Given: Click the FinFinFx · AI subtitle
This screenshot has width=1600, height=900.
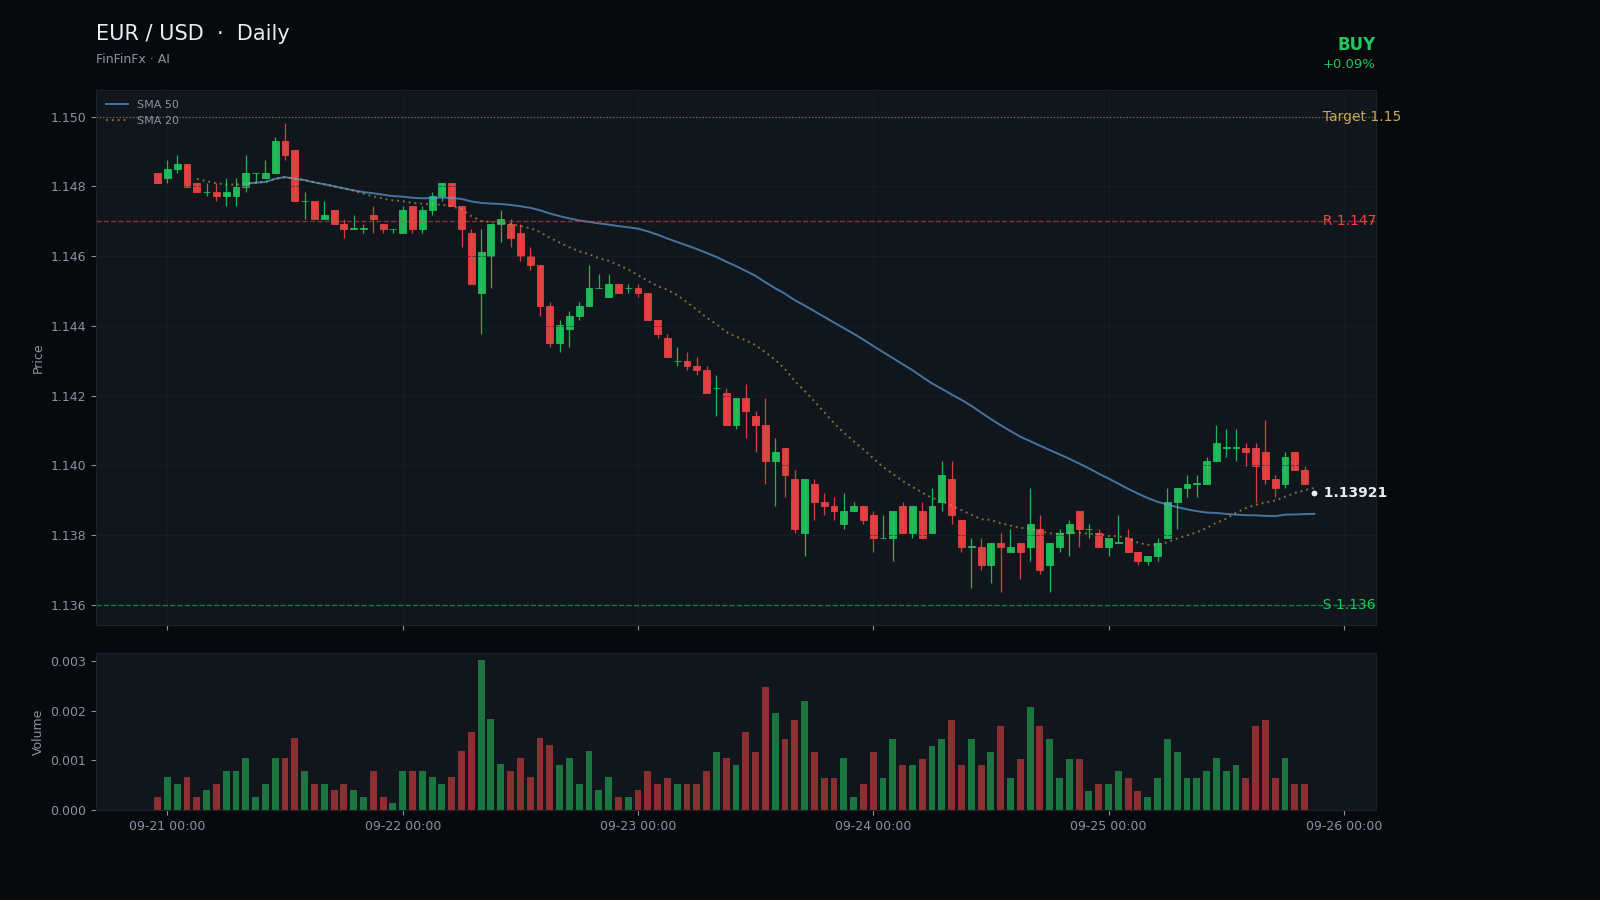Looking at the screenshot, I should pyautogui.click(x=133, y=60).
